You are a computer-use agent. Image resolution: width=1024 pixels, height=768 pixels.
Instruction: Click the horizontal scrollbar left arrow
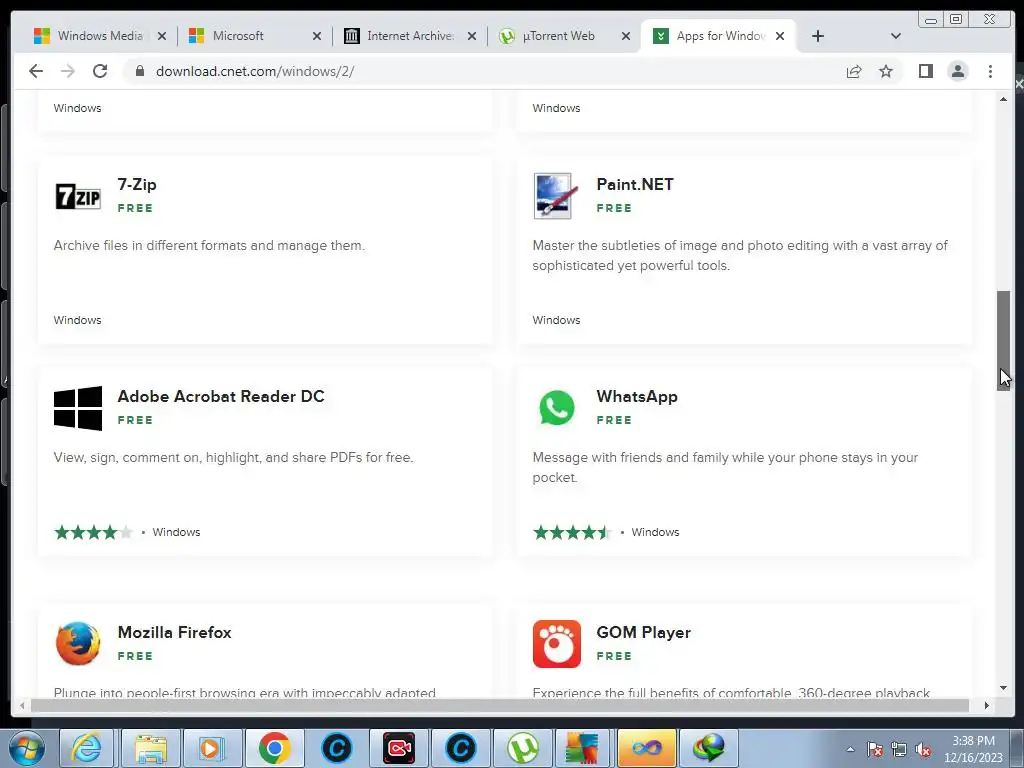[22, 705]
